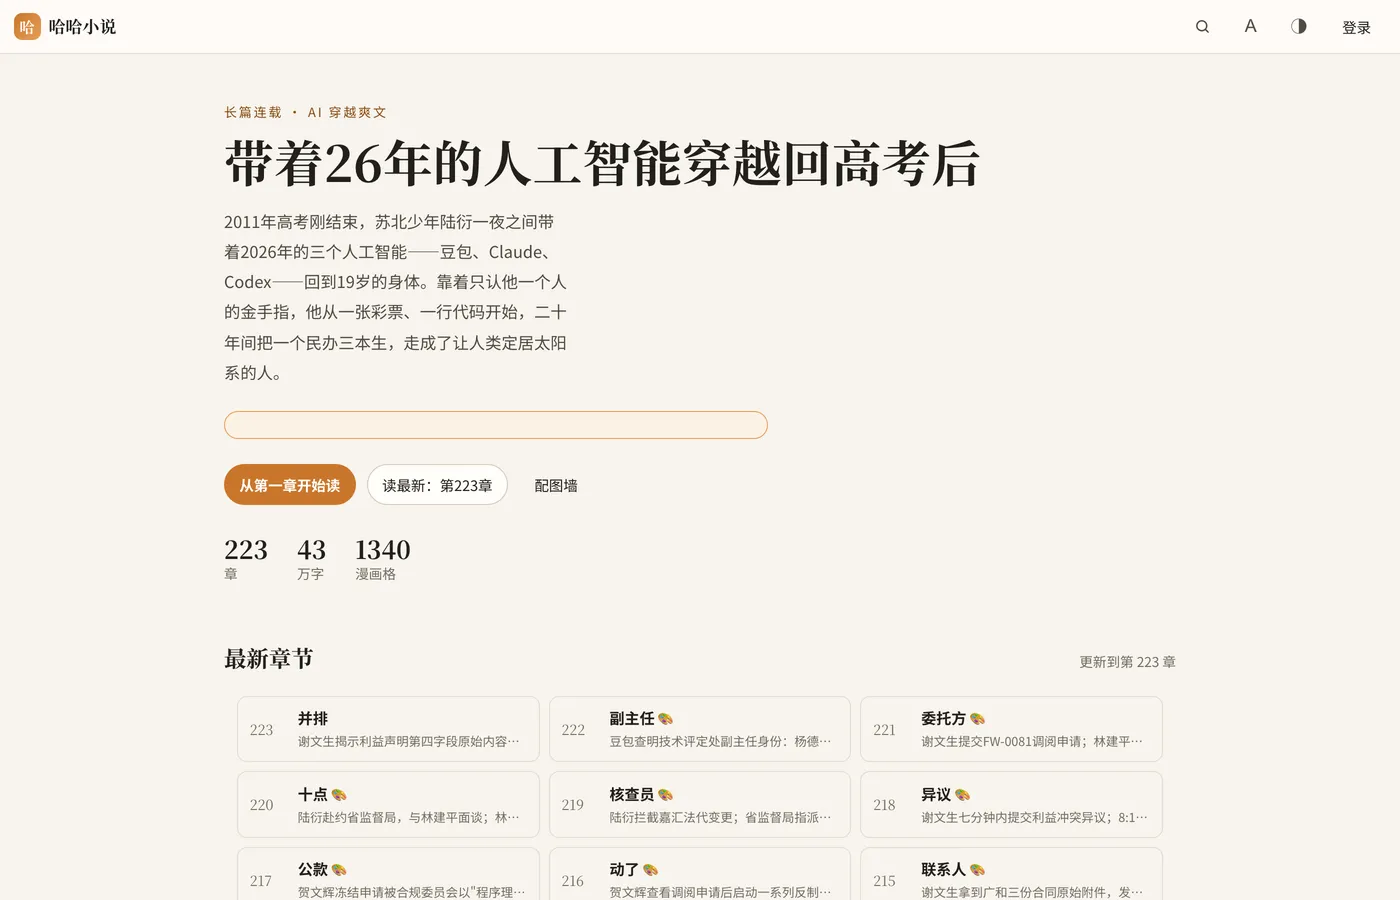Open the search magnifier icon
The image size is (1400, 900).
[x=1202, y=27]
